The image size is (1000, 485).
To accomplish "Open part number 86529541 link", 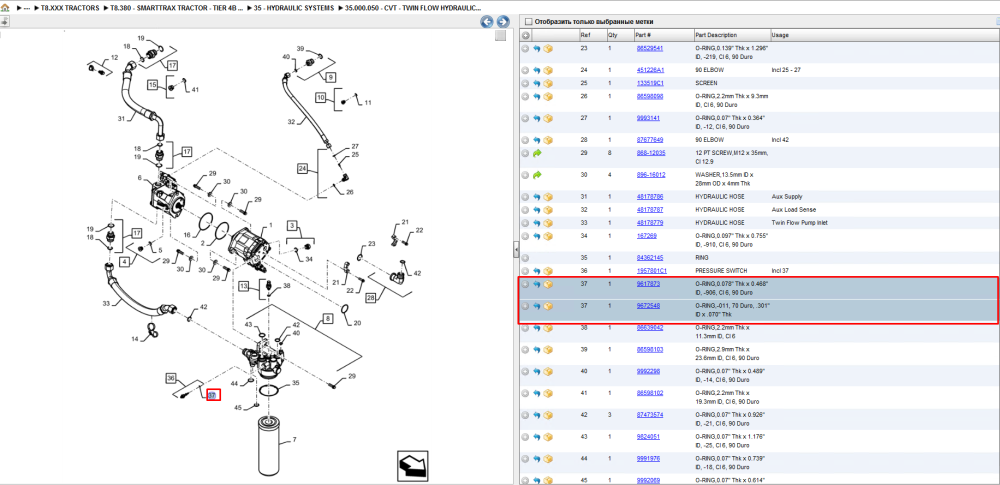I will (x=650, y=48).
